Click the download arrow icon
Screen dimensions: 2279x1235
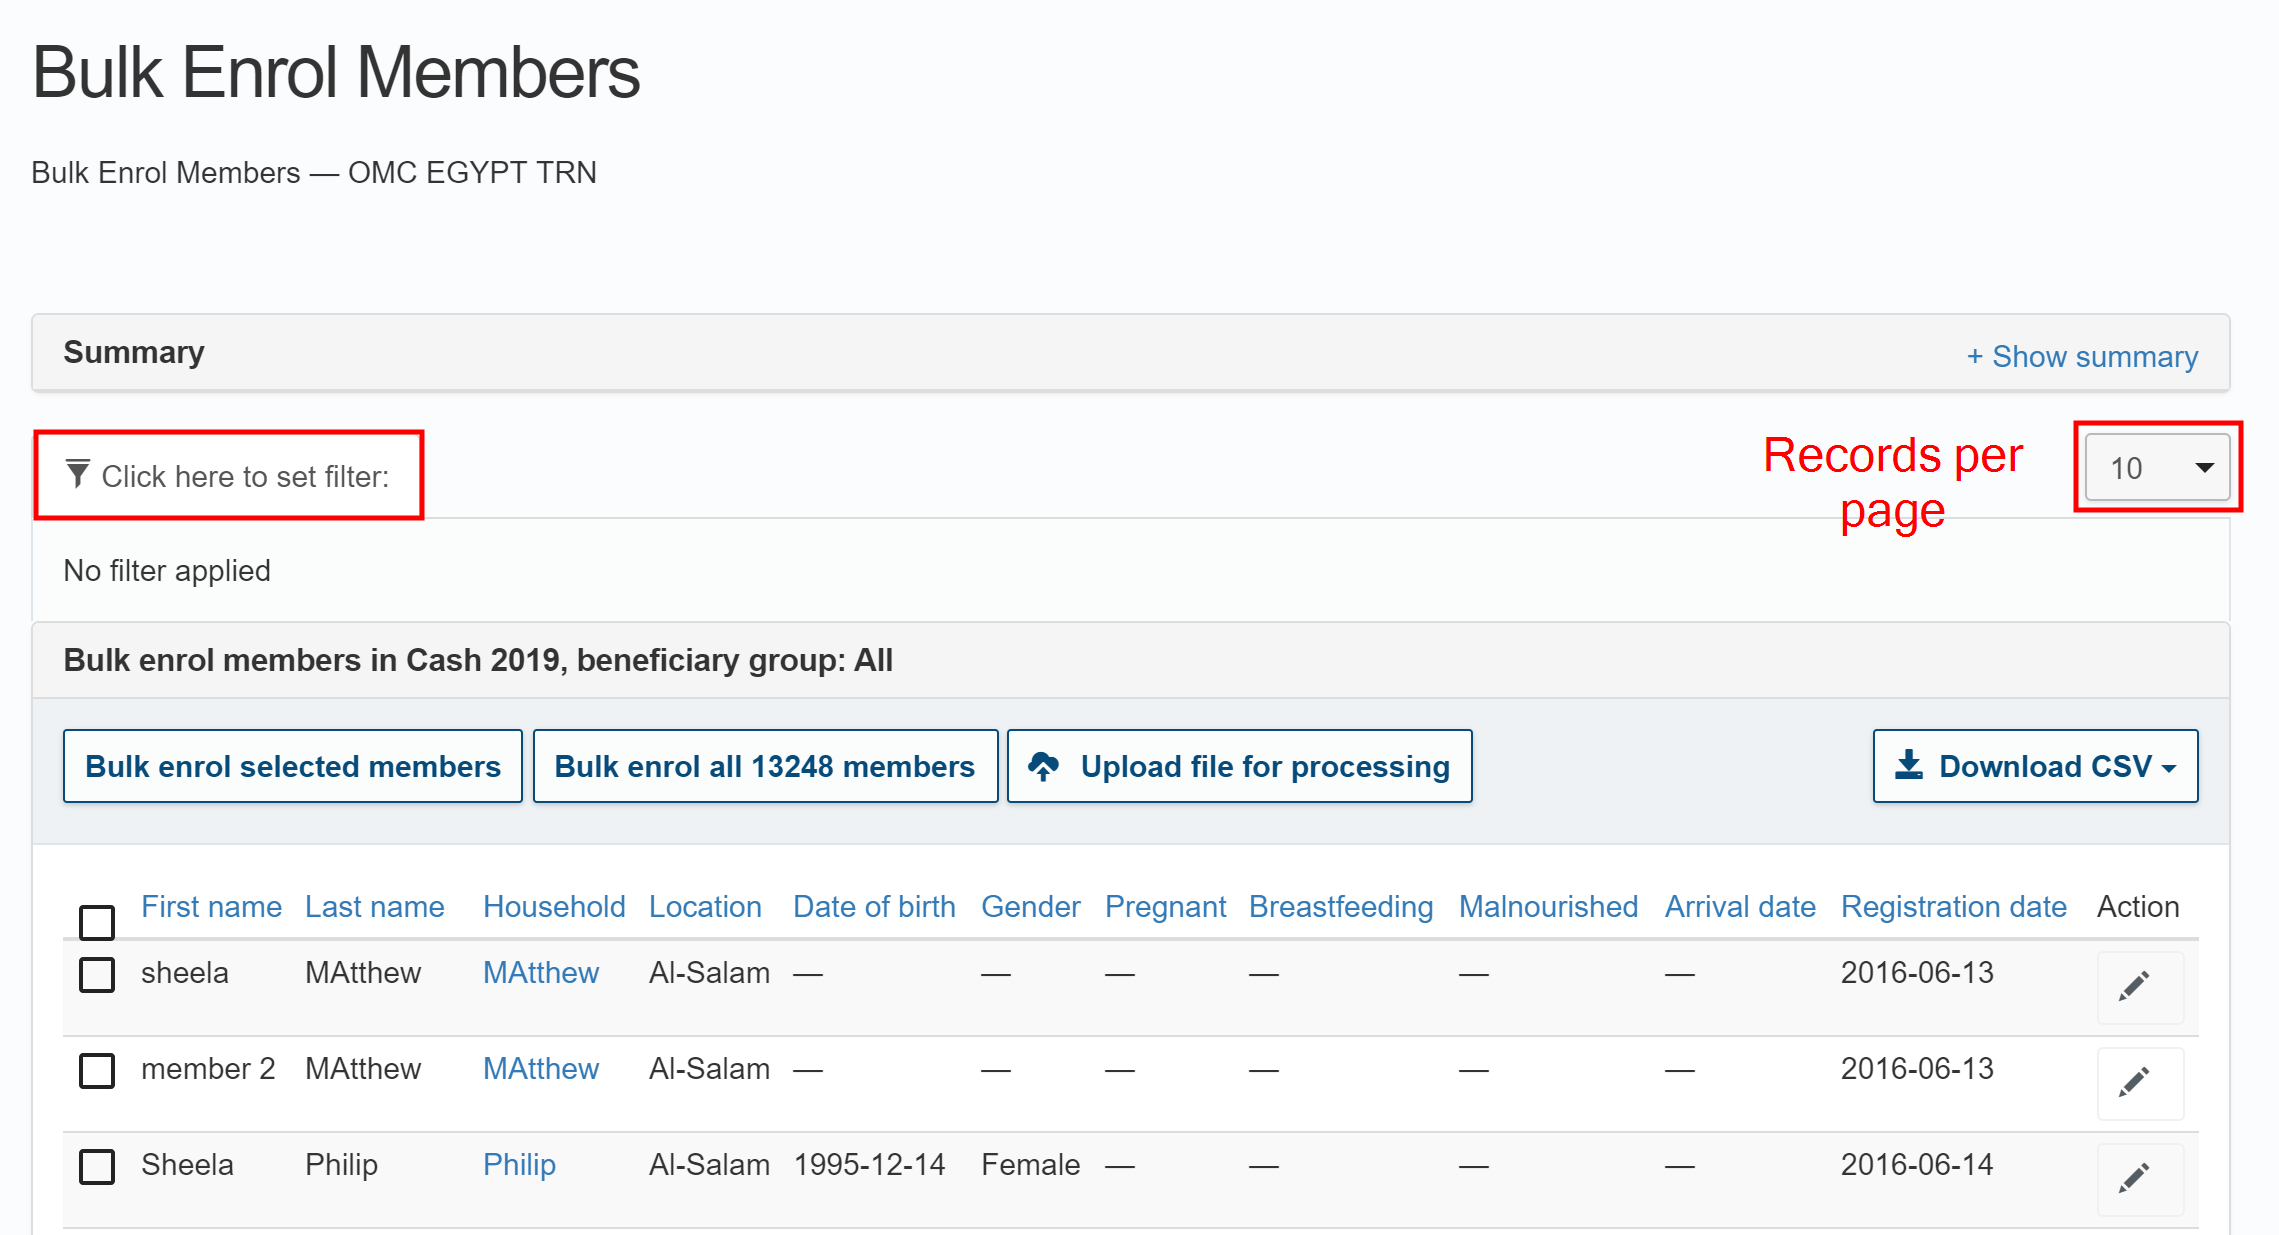tap(1908, 765)
